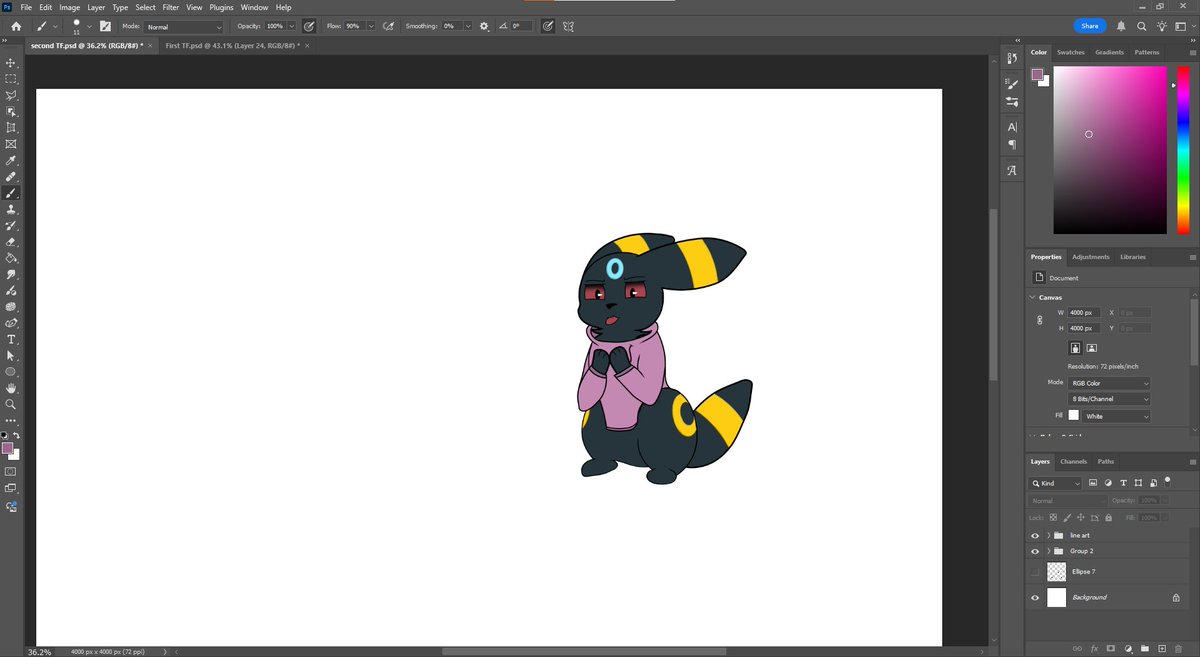
Task: Select the Eyedropper tool
Action: (x=11, y=160)
